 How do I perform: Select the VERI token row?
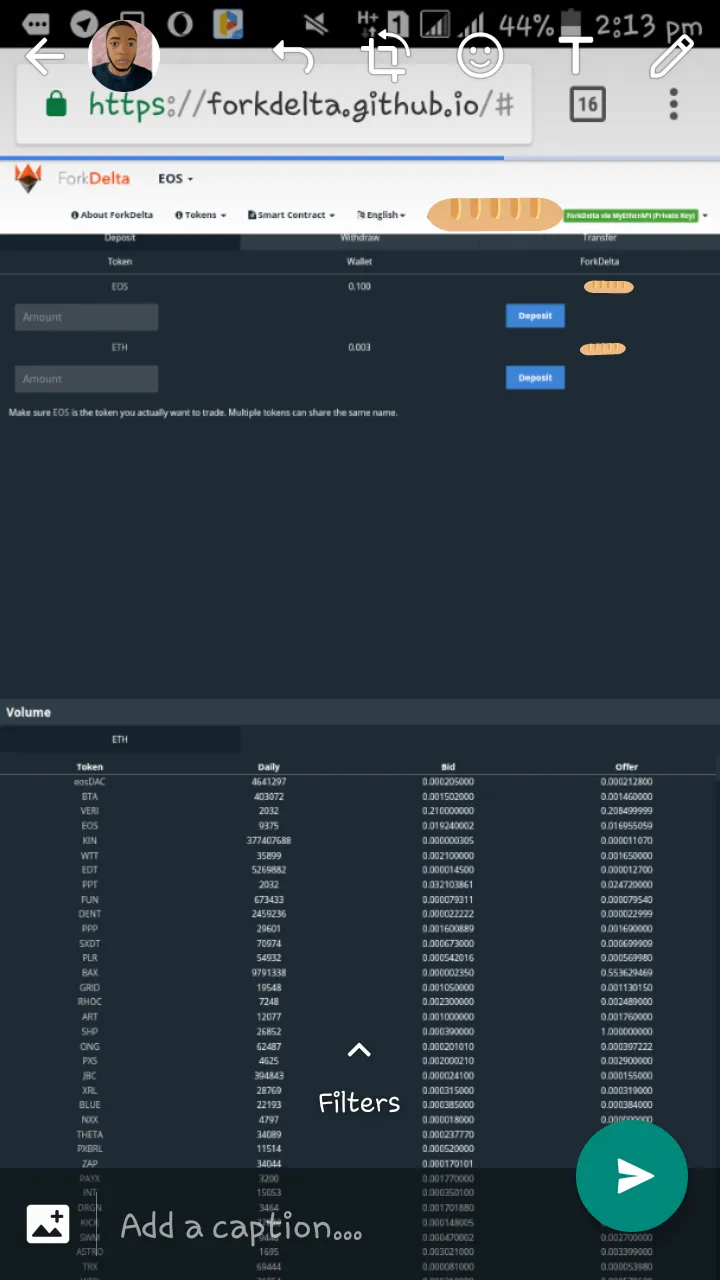pyautogui.click(x=360, y=811)
